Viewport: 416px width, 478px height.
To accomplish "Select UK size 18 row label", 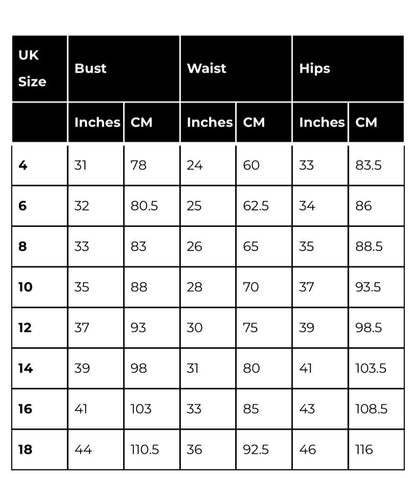I will click(40, 449).
